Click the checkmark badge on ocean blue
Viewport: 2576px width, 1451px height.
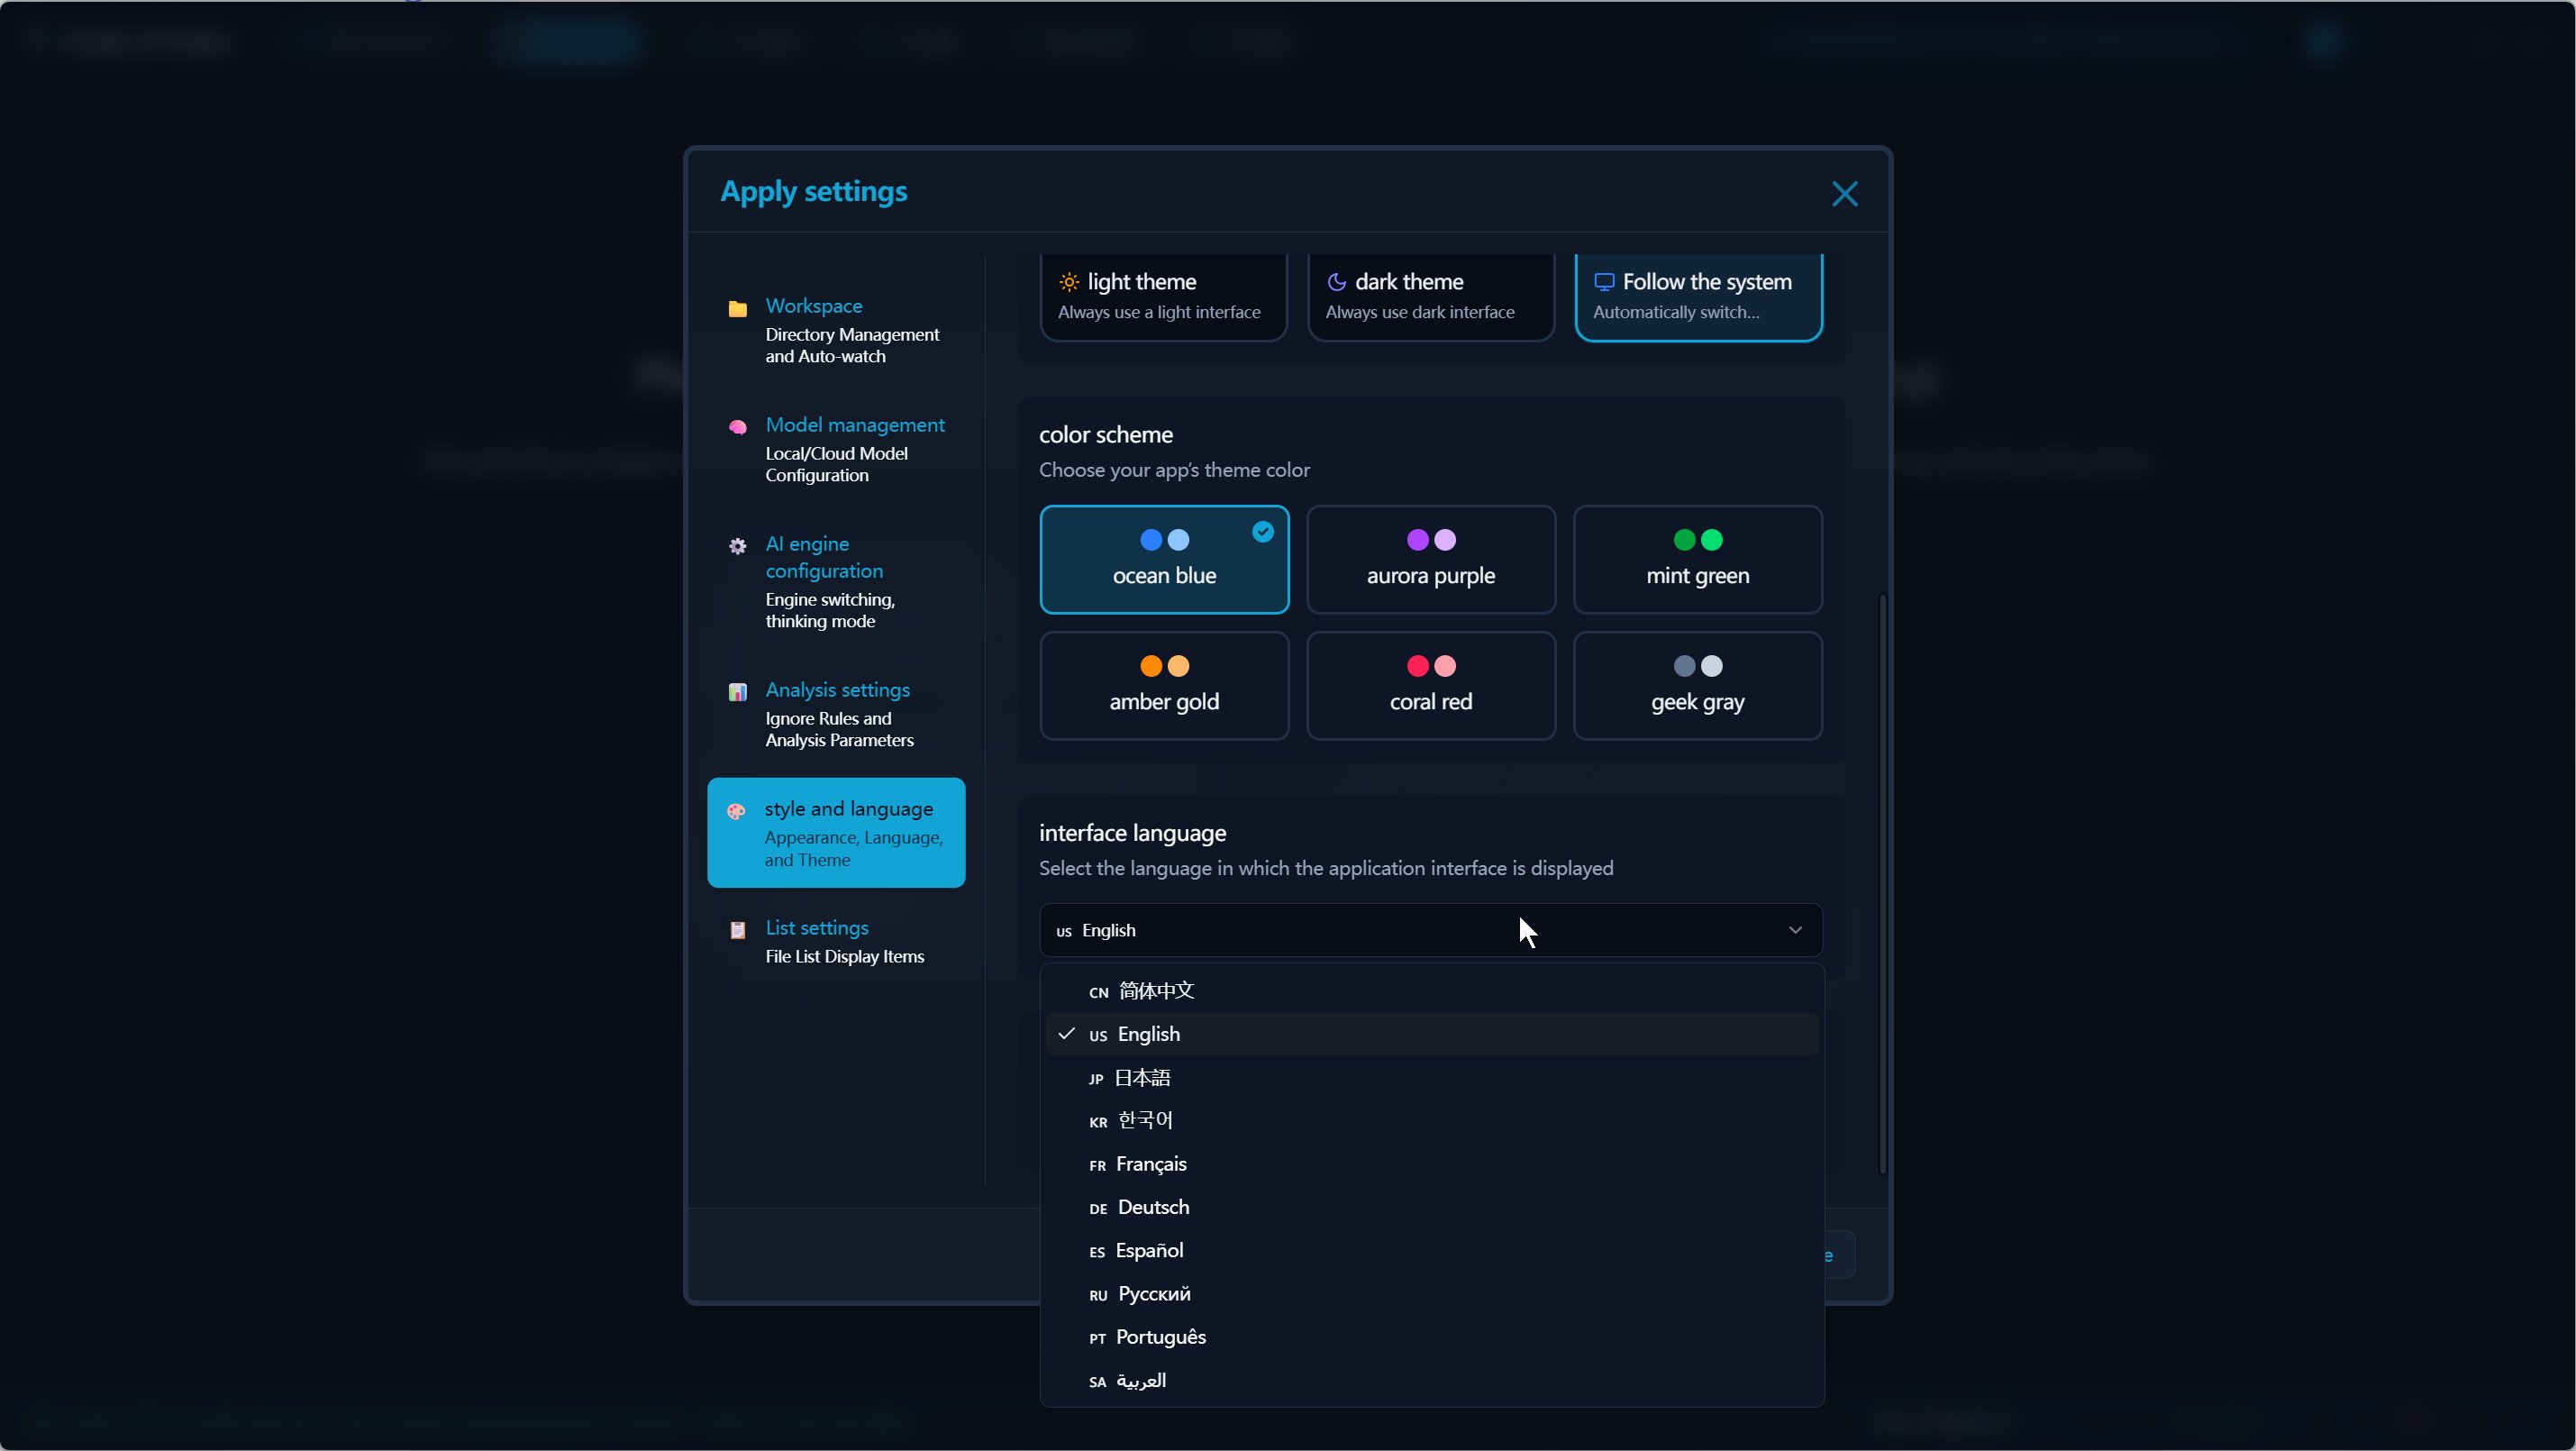coord(1263,532)
